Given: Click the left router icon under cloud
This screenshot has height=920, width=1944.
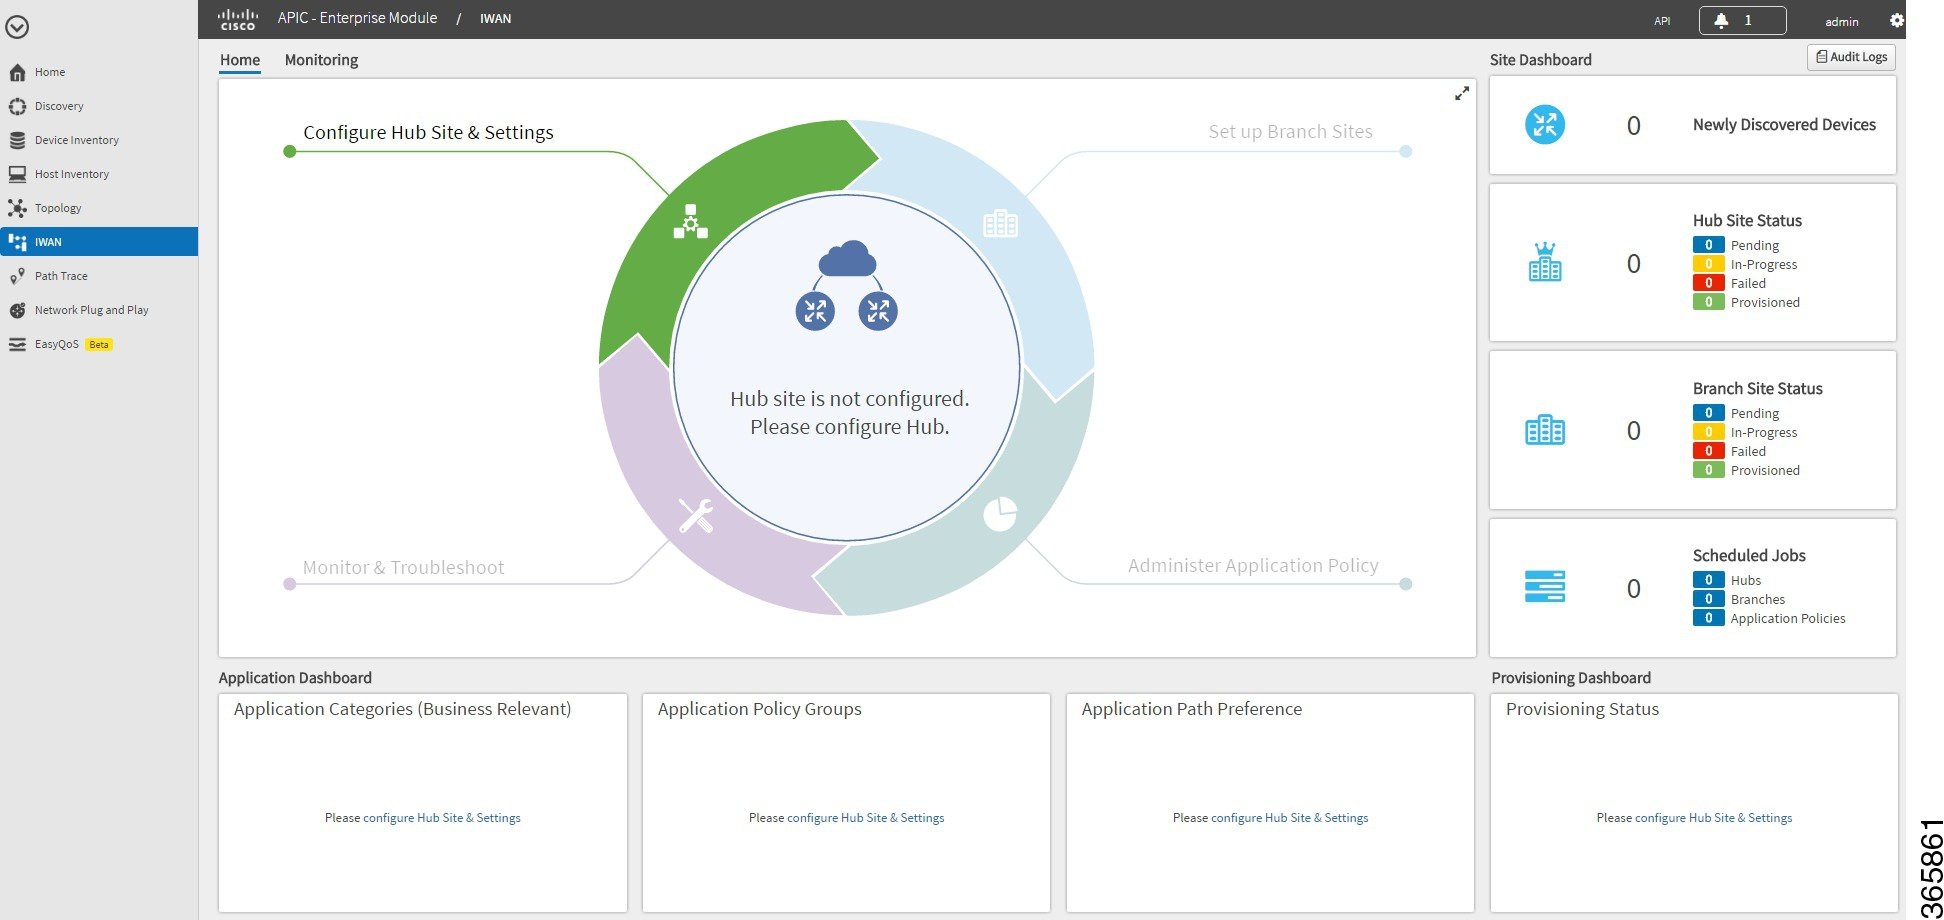Looking at the screenshot, I should (x=815, y=311).
